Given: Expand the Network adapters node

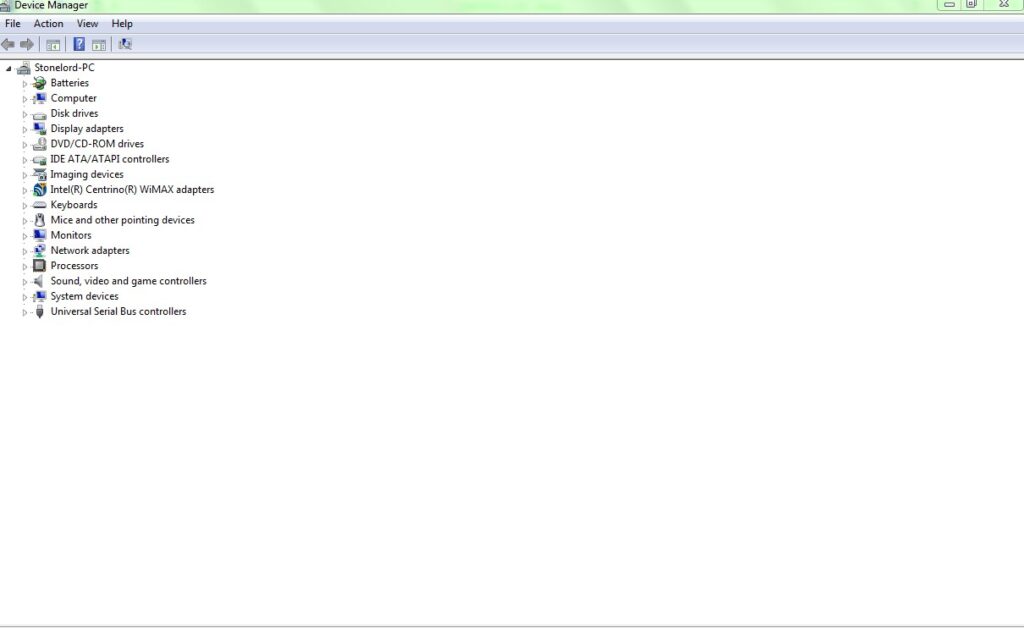Looking at the screenshot, I should point(25,251).
